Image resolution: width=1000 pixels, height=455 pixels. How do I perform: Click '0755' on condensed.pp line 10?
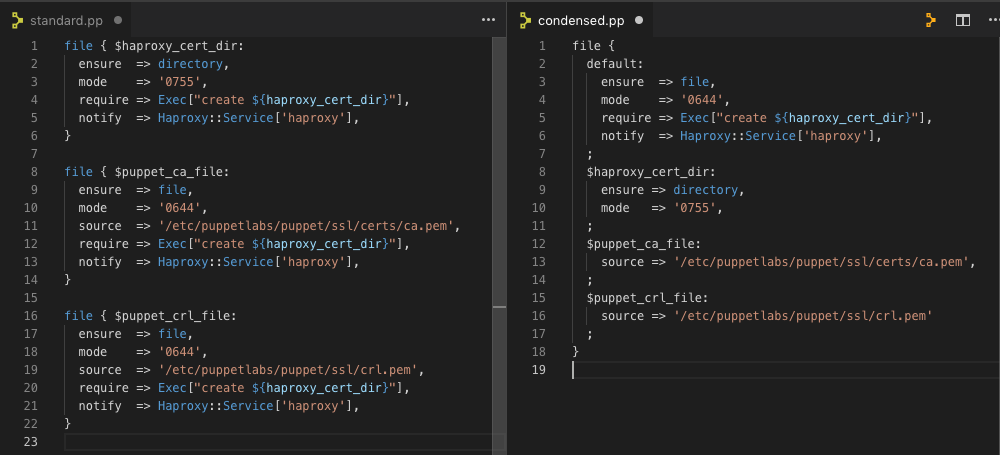695,208
